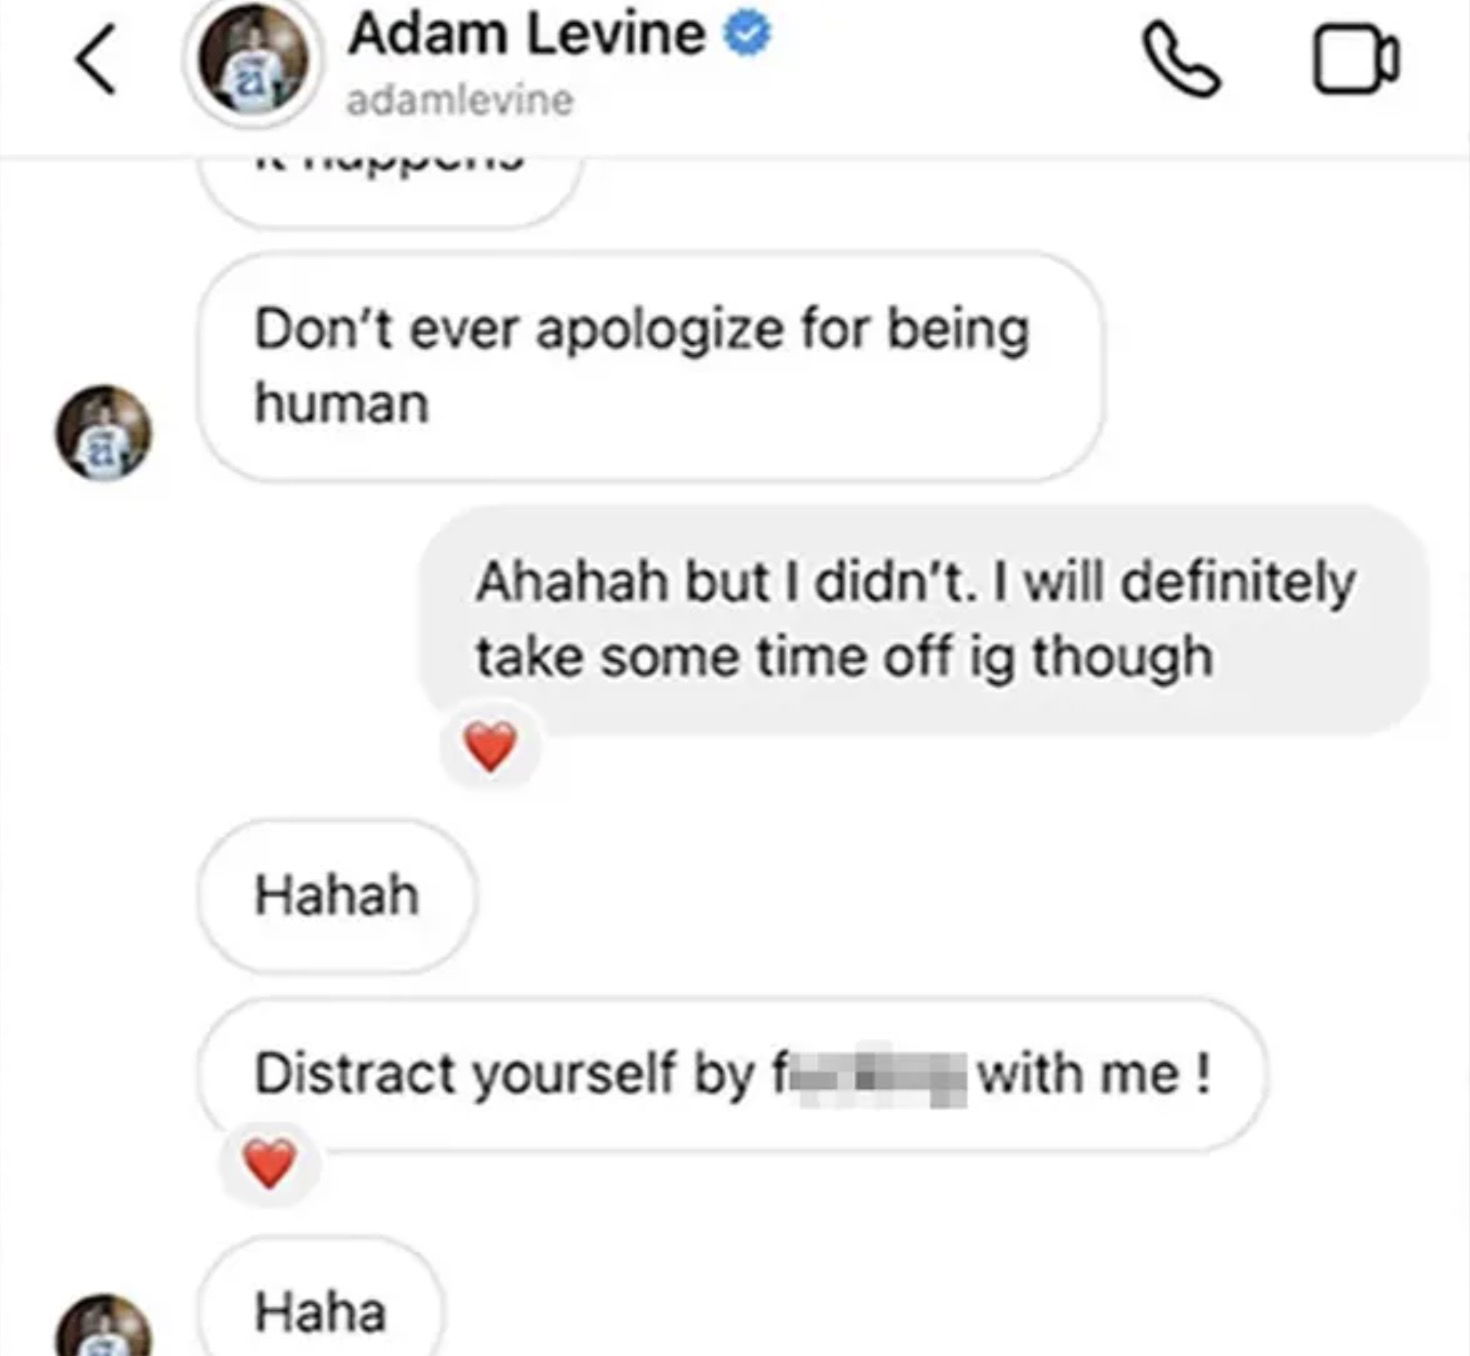The width and height of the screenshot is (1470, 1356).
Task: Select the 'Distract yourself by' message bubble
Action: [x=733, y=1074]
